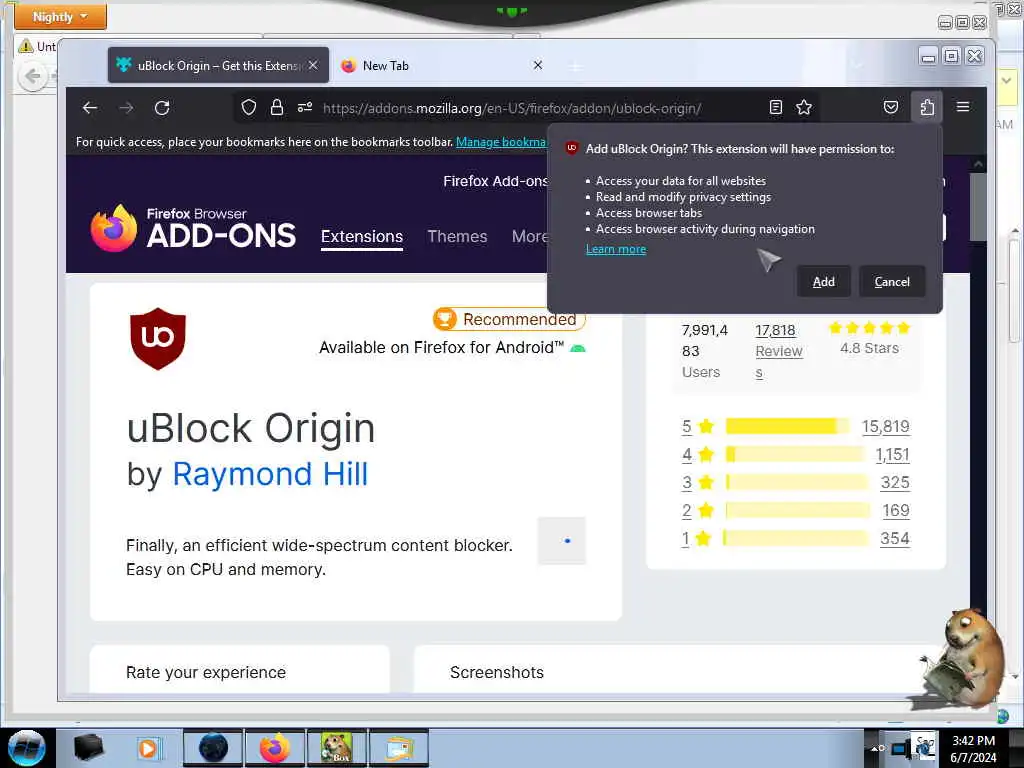Bookmark this page with star icon
The image size is (1024, 768).
804,107
